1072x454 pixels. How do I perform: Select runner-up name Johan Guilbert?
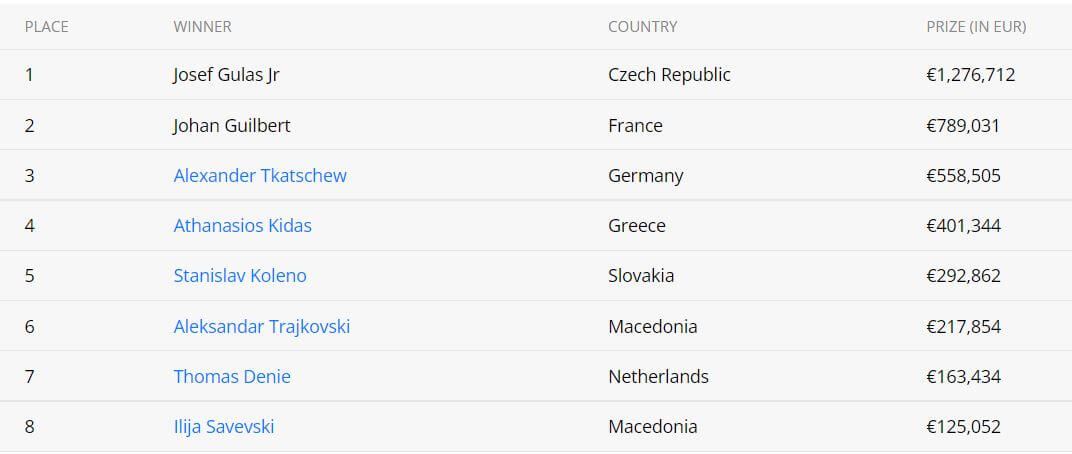tap(232, 126)
